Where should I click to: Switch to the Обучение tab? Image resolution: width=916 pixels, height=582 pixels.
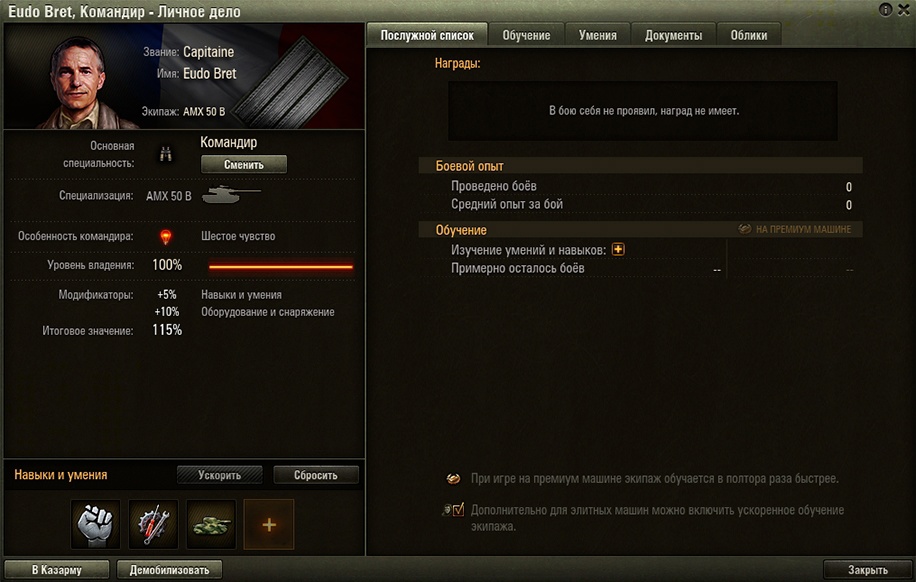526,35
